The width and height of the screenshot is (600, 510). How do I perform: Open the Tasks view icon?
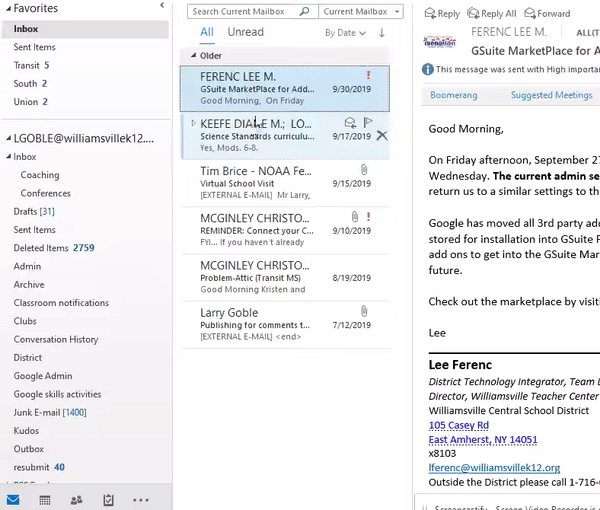click(x=108, y=500)
